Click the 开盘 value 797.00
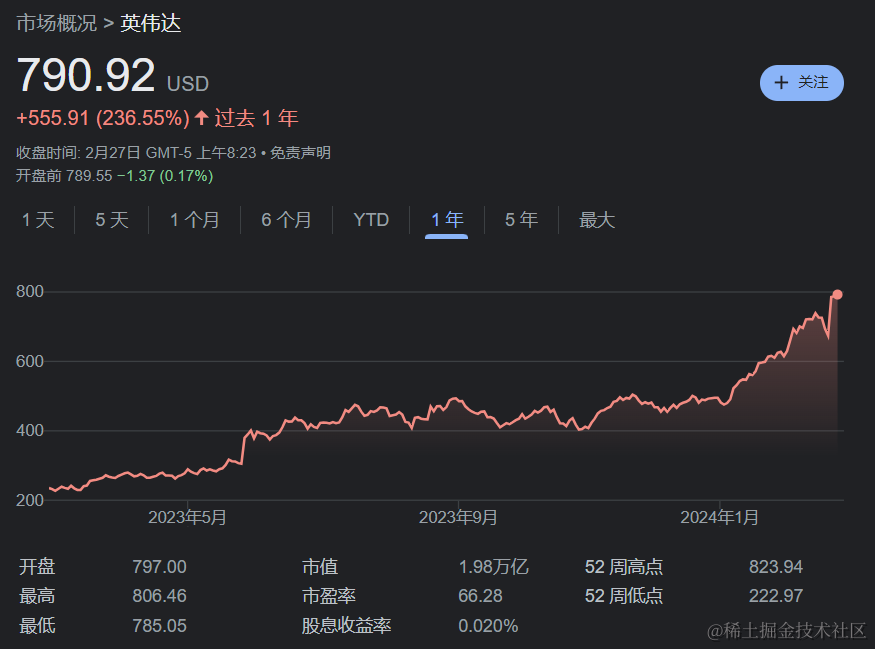 pyautogui.click(x=160, y=567)
